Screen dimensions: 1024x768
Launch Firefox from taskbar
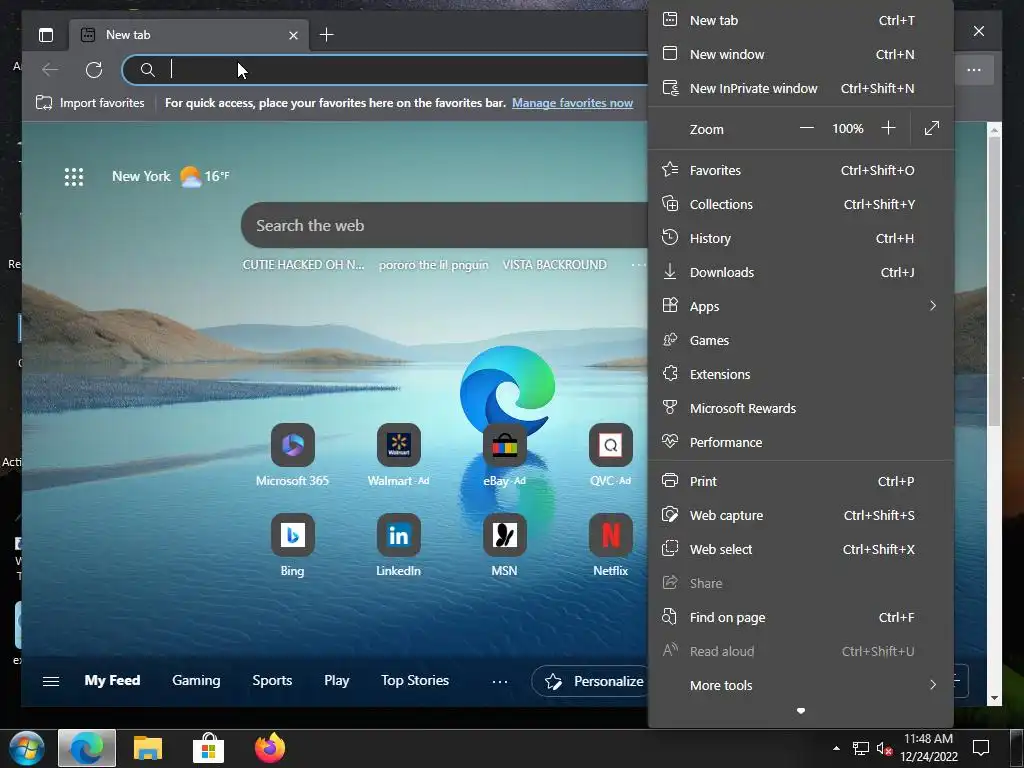pos(270,748)
